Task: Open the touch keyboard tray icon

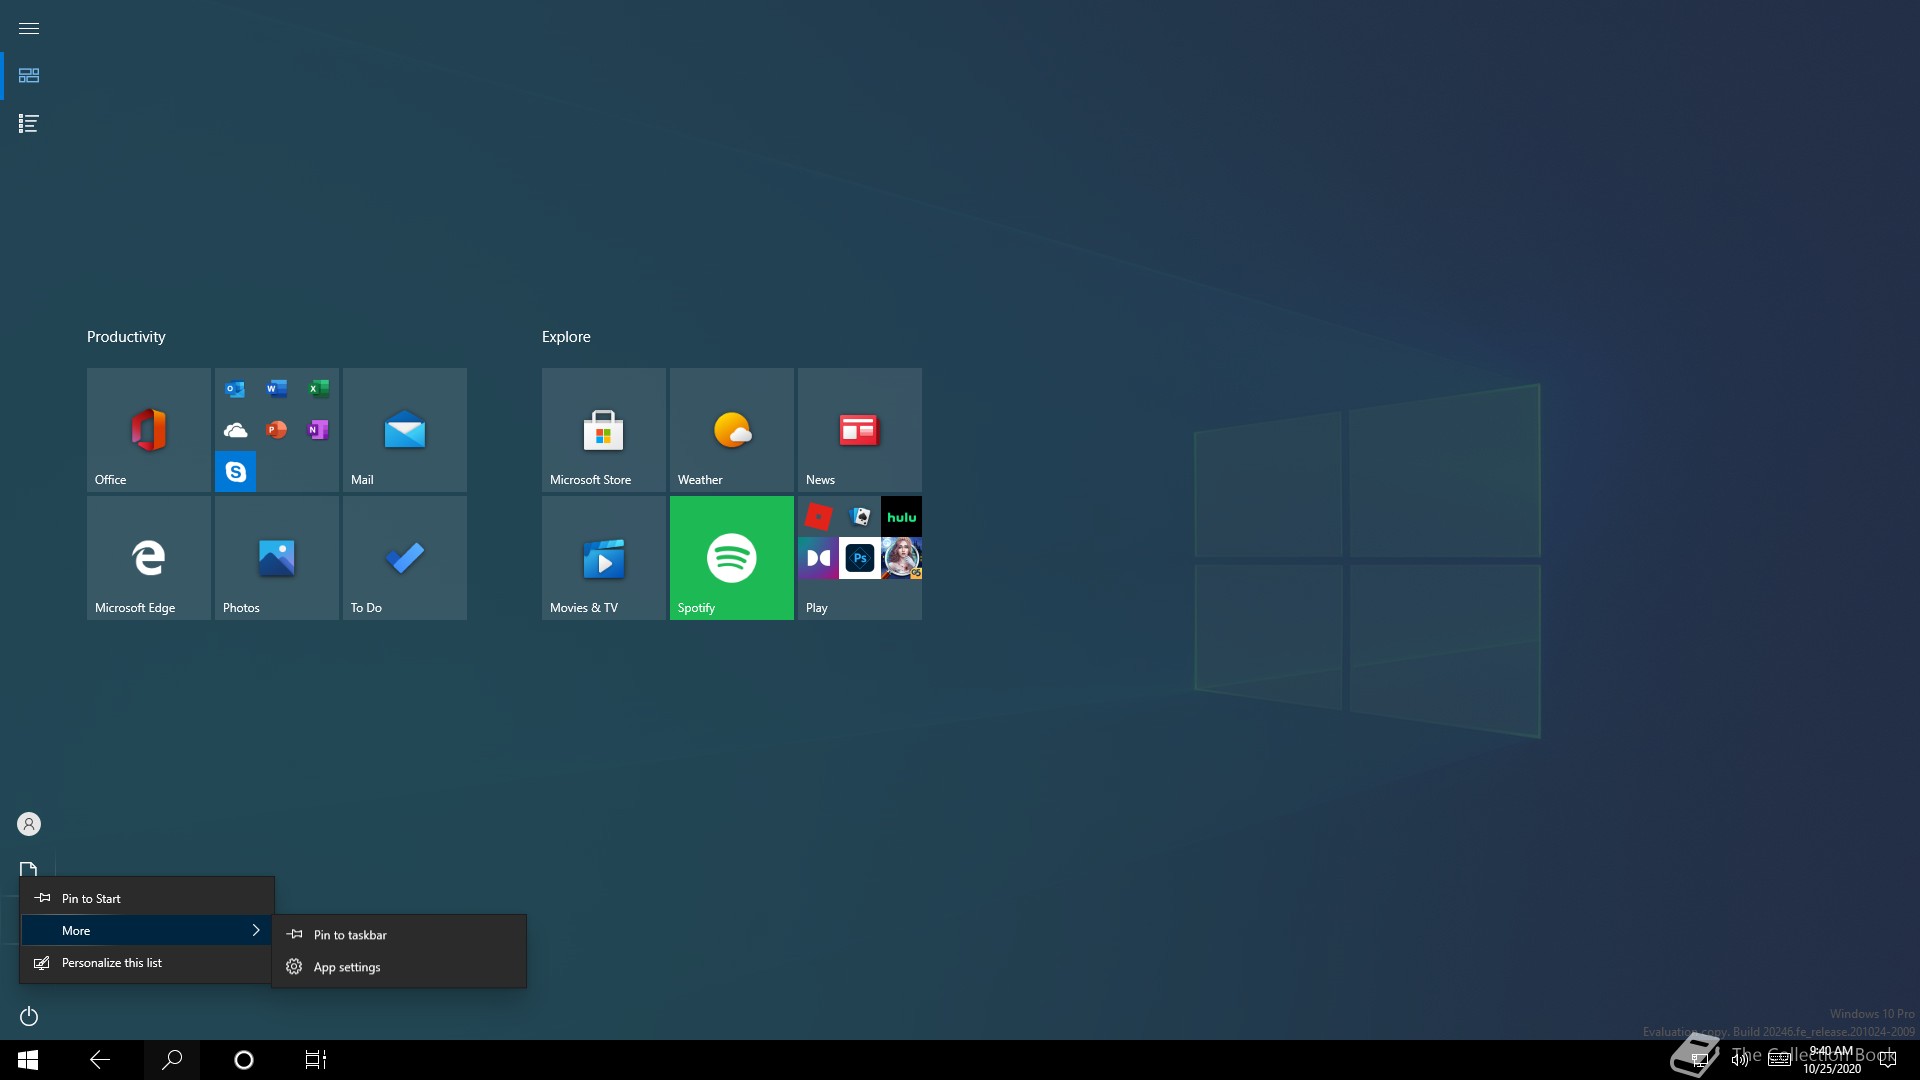Action: click(1779, 1060)
